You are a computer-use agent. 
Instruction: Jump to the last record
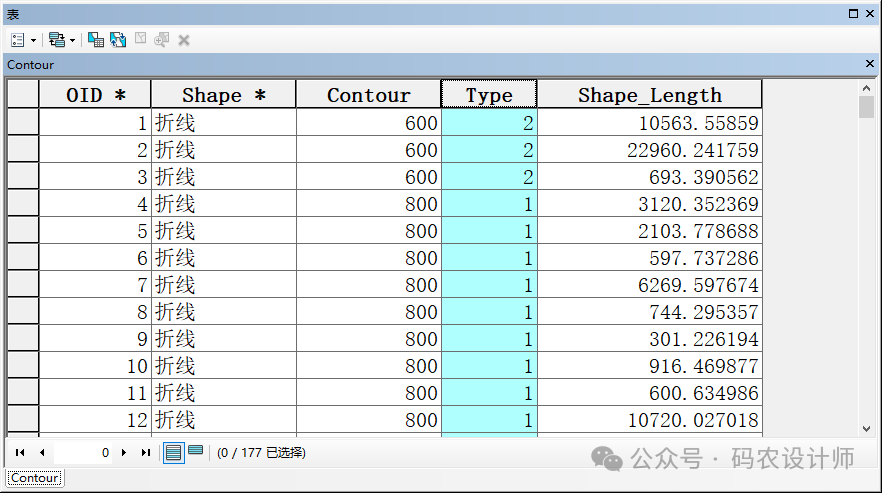[146, 453]
